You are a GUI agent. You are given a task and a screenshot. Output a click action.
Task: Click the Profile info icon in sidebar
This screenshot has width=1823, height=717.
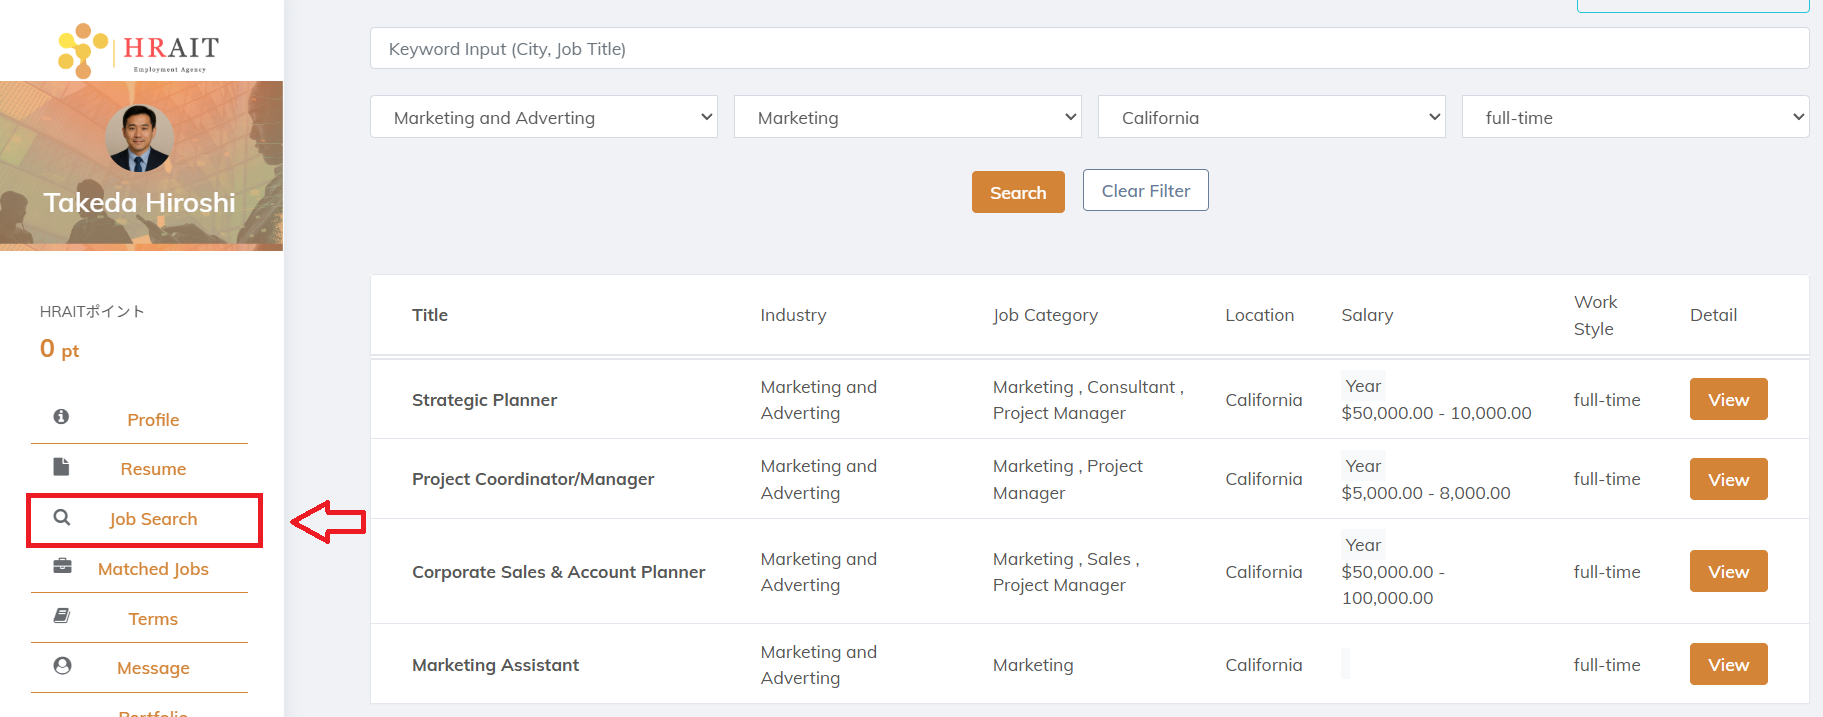point(61,417)
